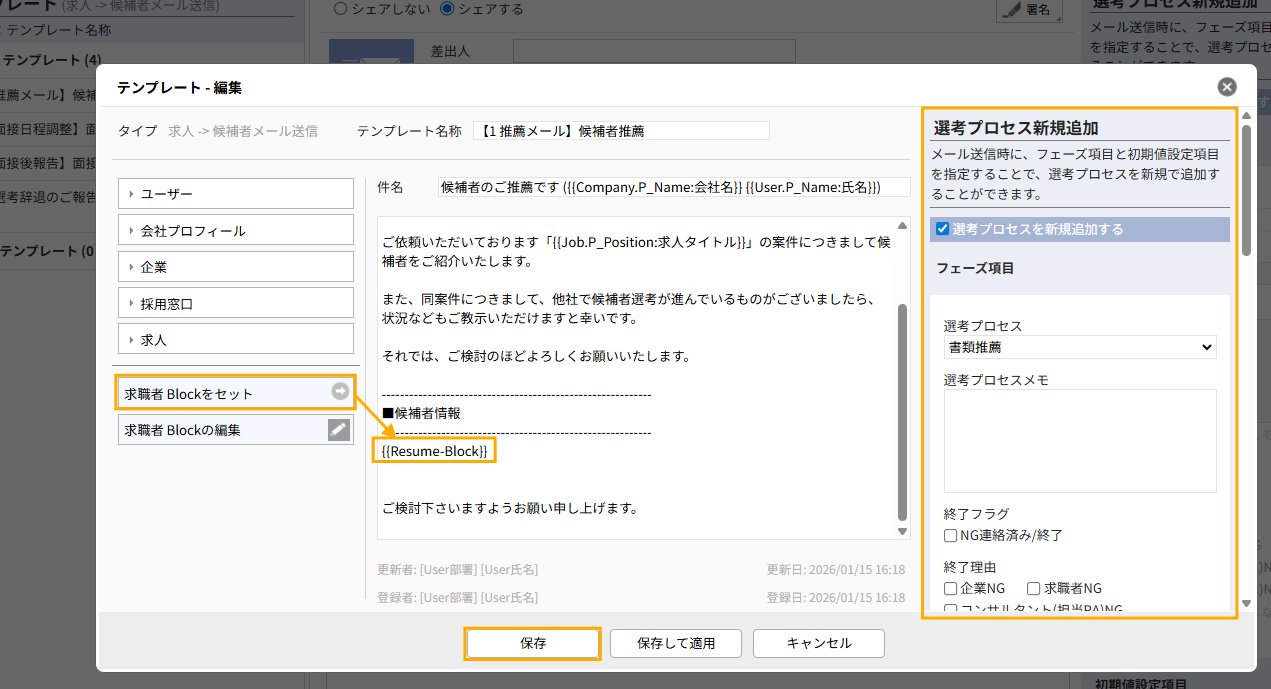This screenshot has height=689, width=1271.
Task: Expand the ユーザー section
Action: (x=236, y=194)
